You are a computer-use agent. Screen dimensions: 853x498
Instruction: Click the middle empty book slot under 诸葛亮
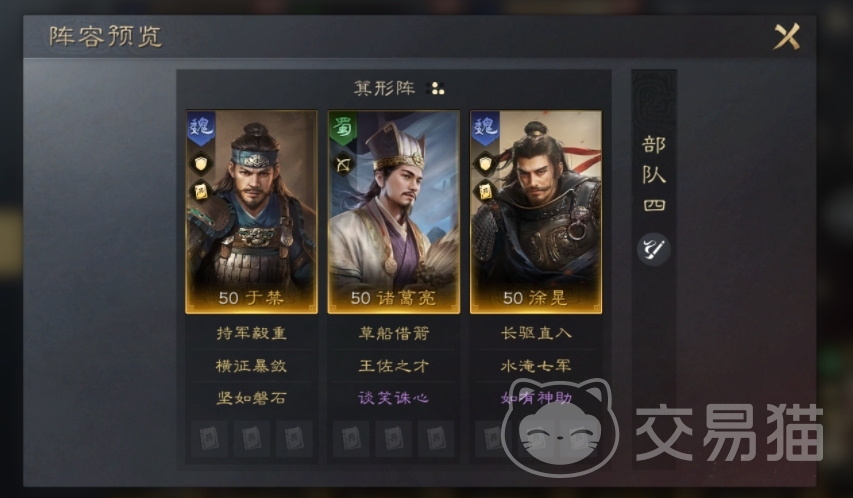click(x=394, y=438)
